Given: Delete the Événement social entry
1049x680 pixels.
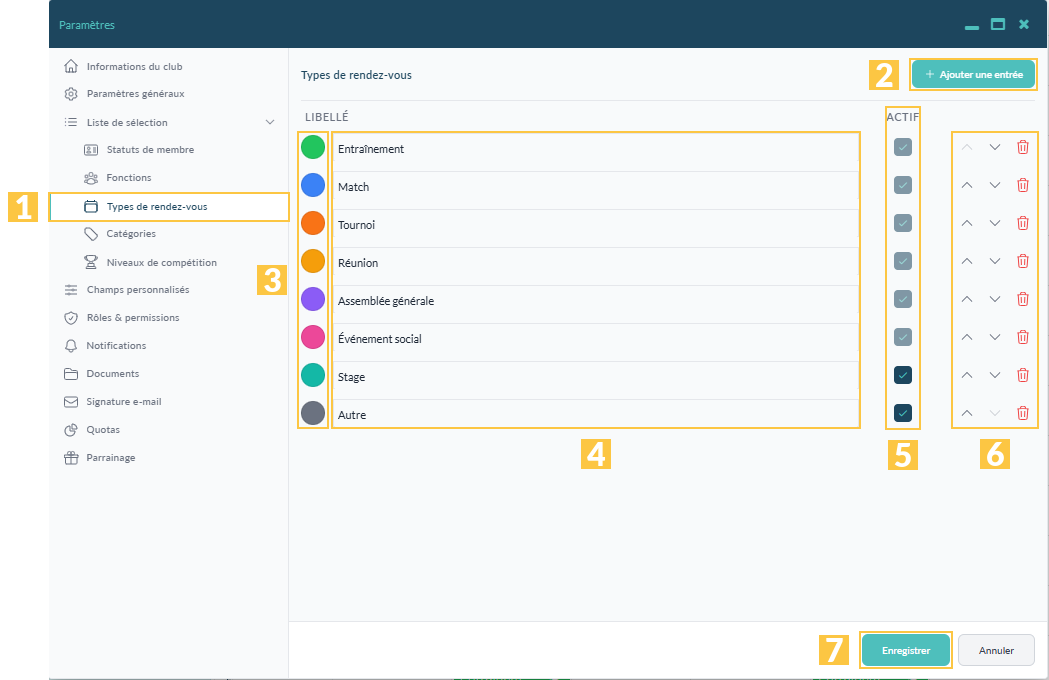Looking at the screenshot, I should click(1022, 337).
